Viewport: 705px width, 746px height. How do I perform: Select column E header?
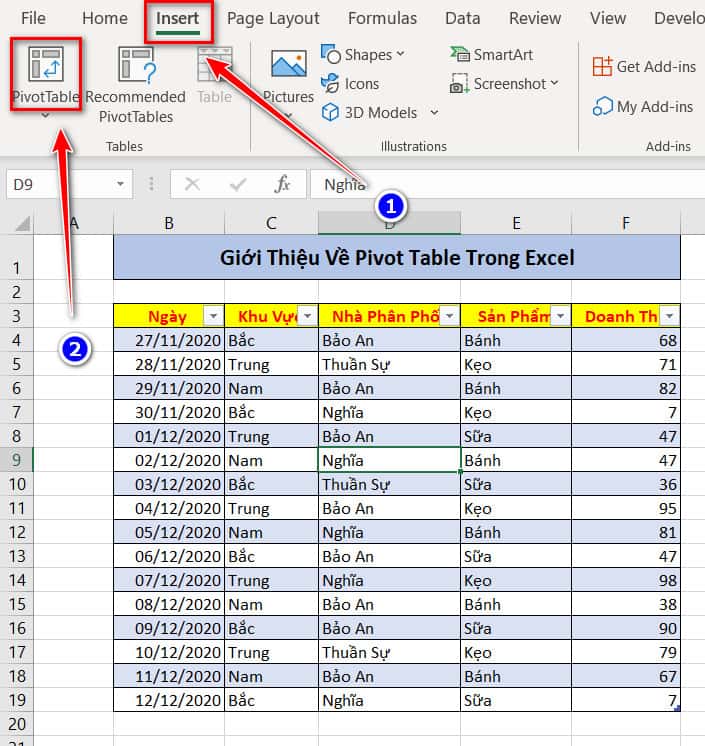coord(516,224)
